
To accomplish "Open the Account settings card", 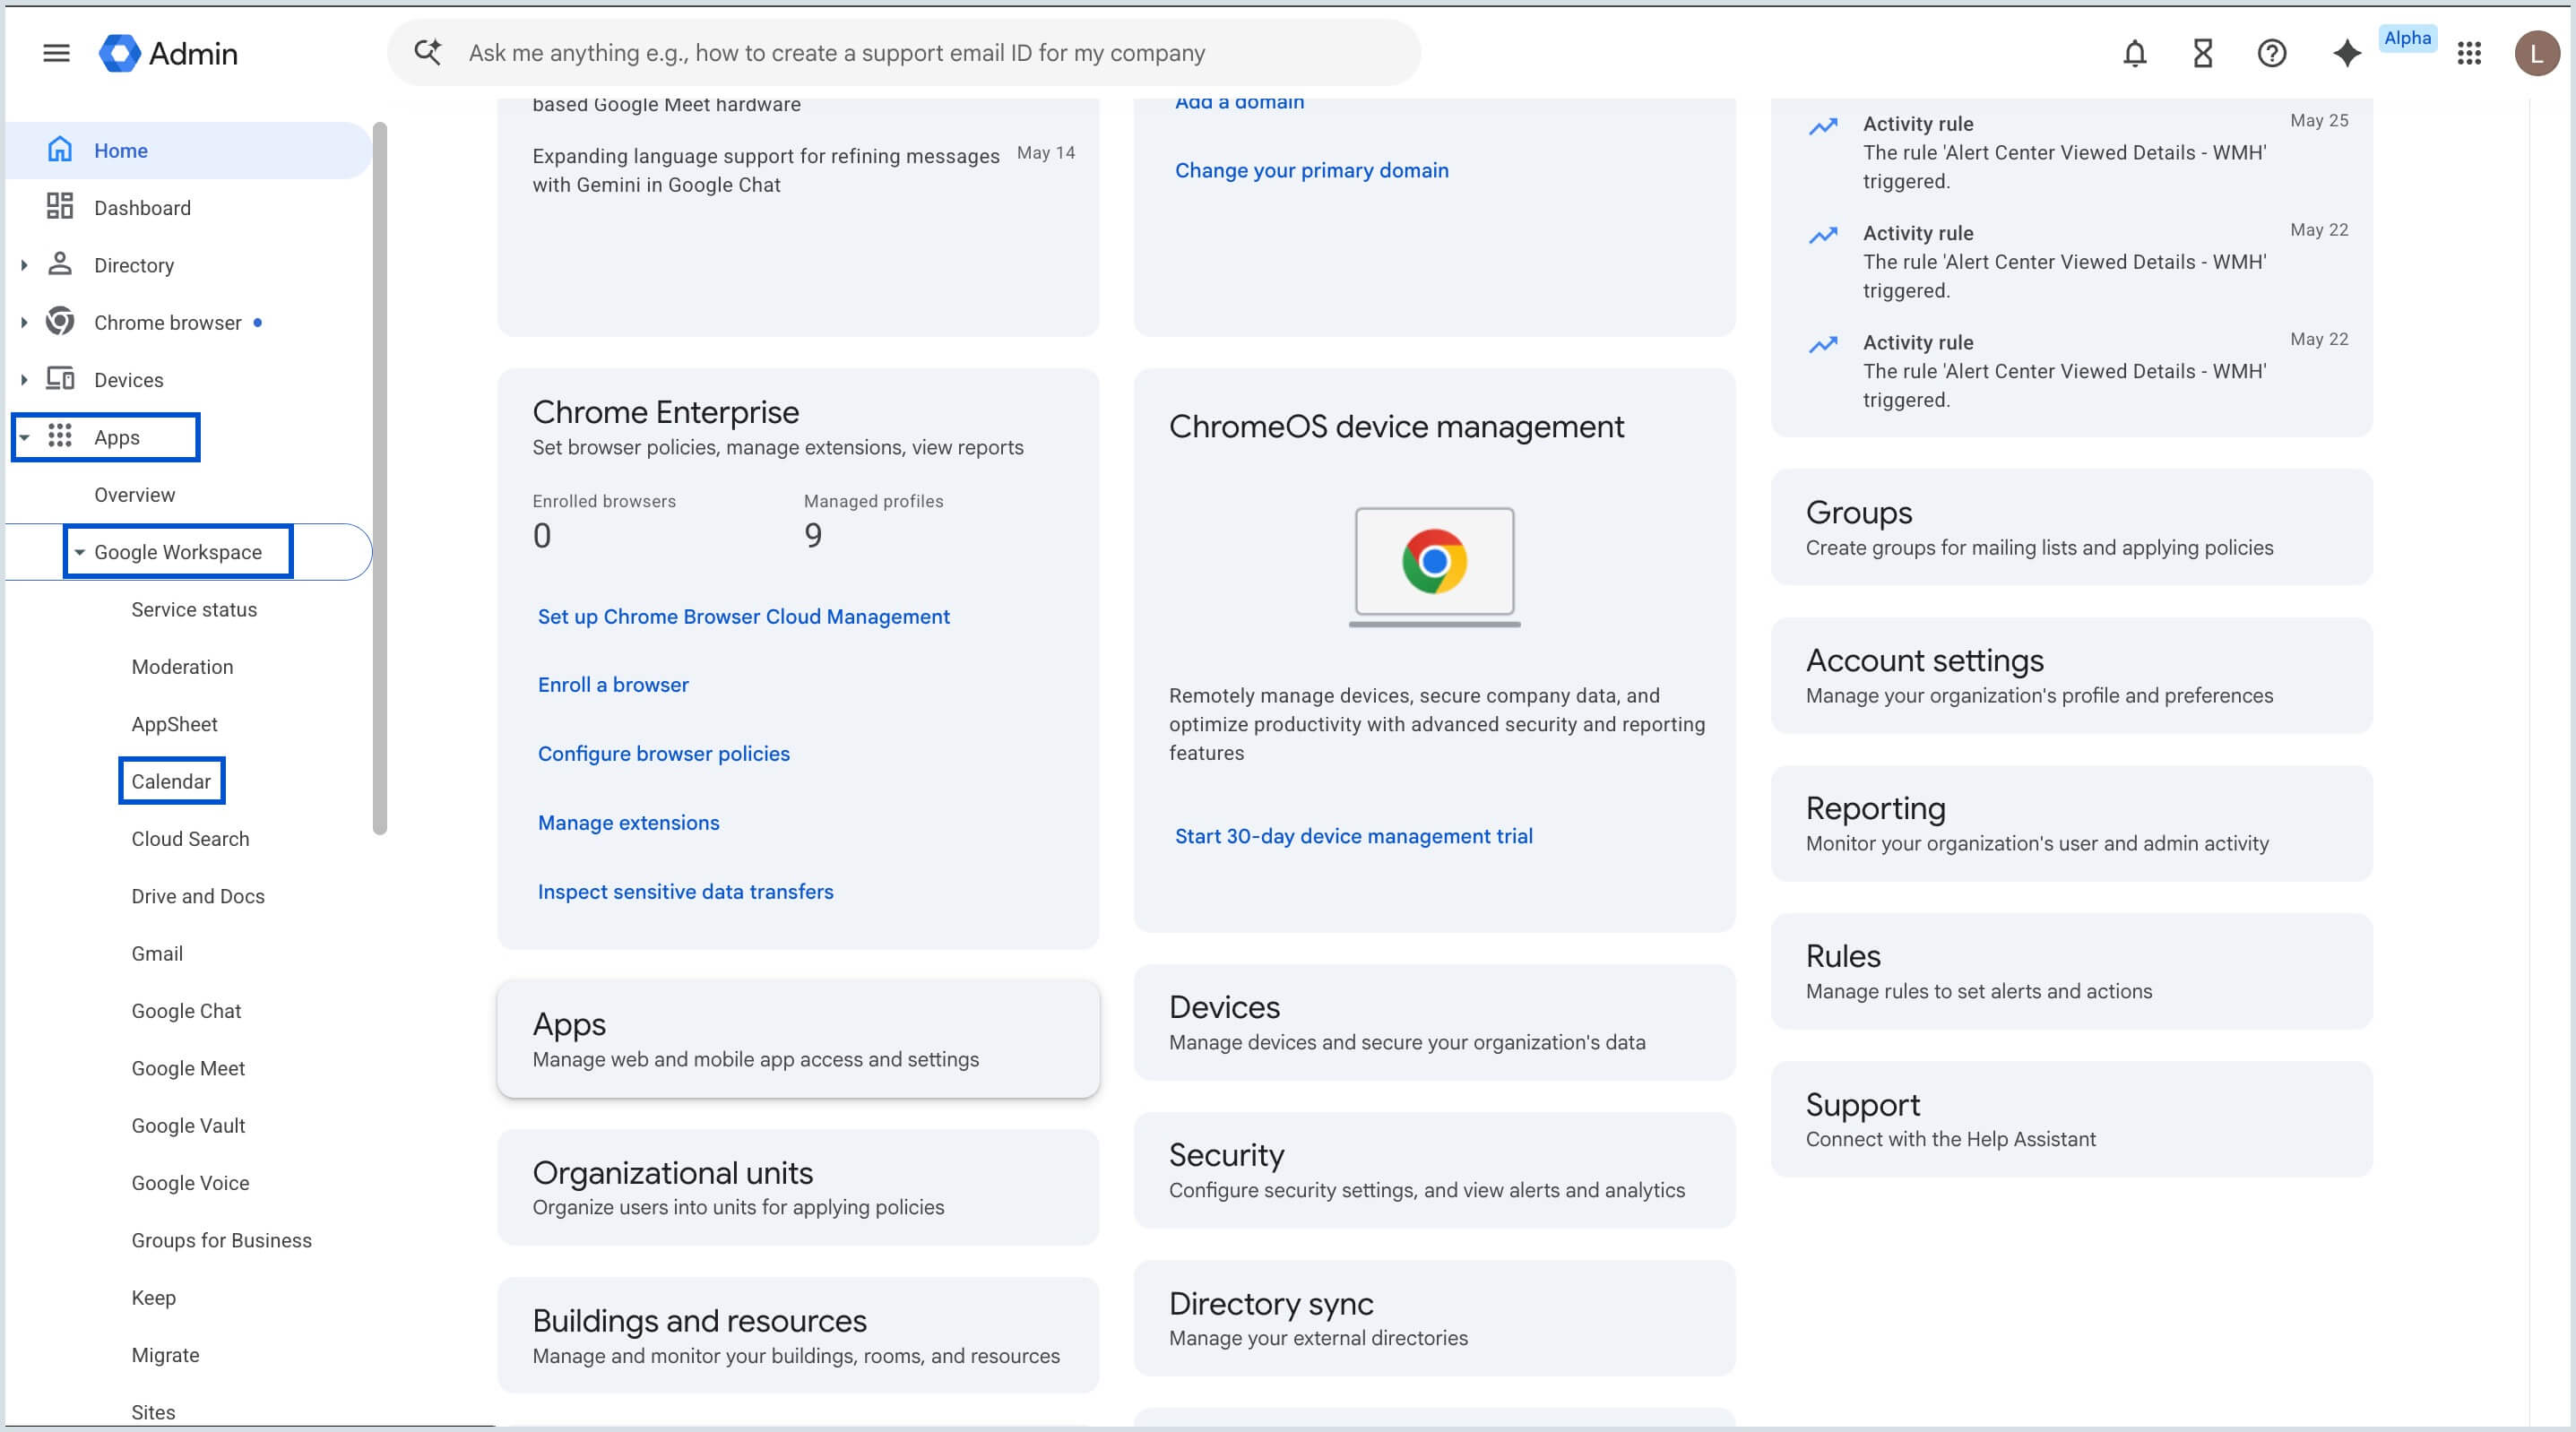I will click(2071, 675).
